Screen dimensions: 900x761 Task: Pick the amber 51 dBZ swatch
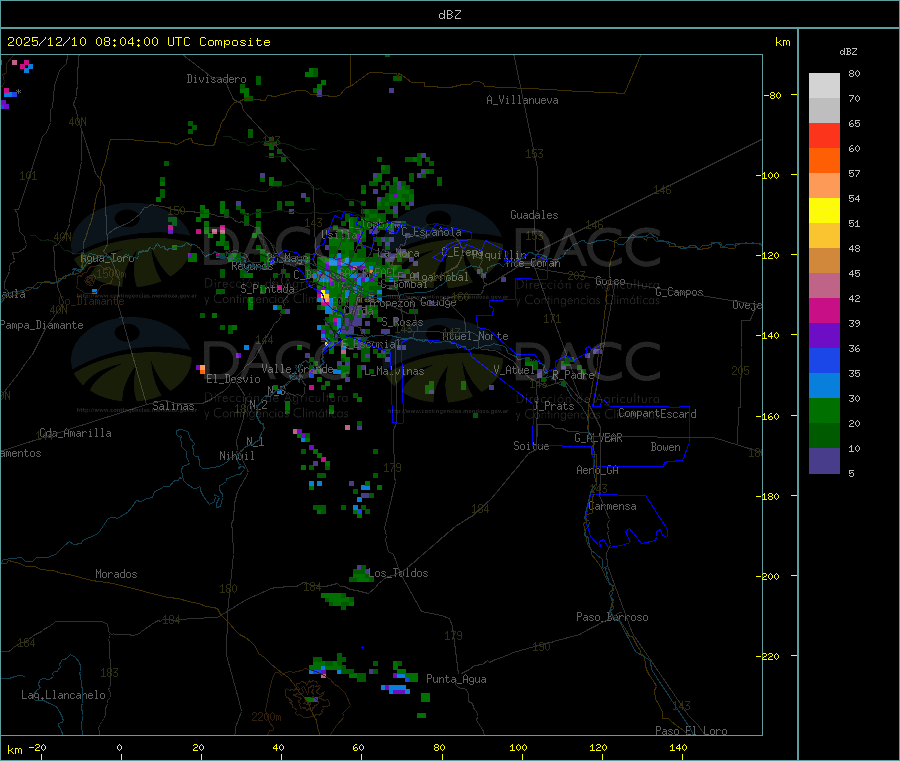click(x=824, y=235)
